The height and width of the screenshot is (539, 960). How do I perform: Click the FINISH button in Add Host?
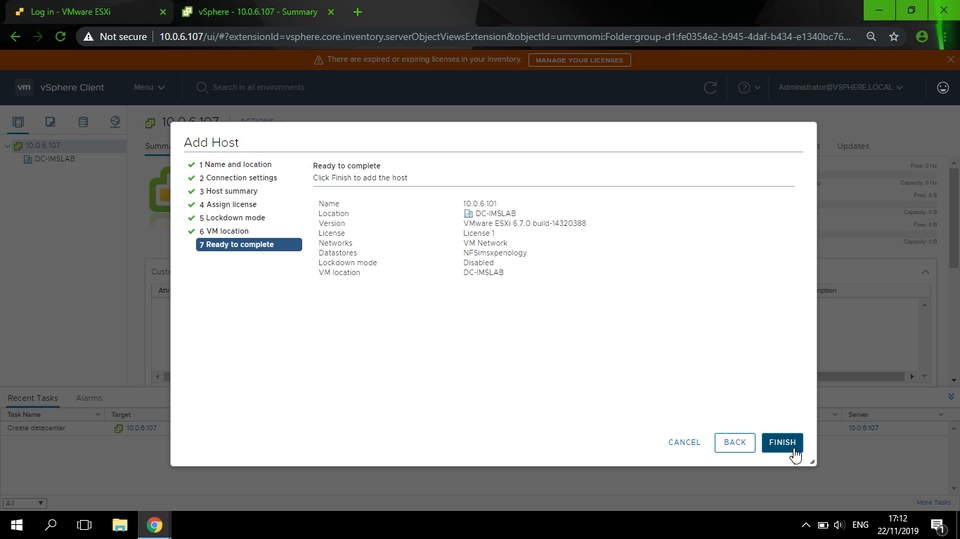782,442
